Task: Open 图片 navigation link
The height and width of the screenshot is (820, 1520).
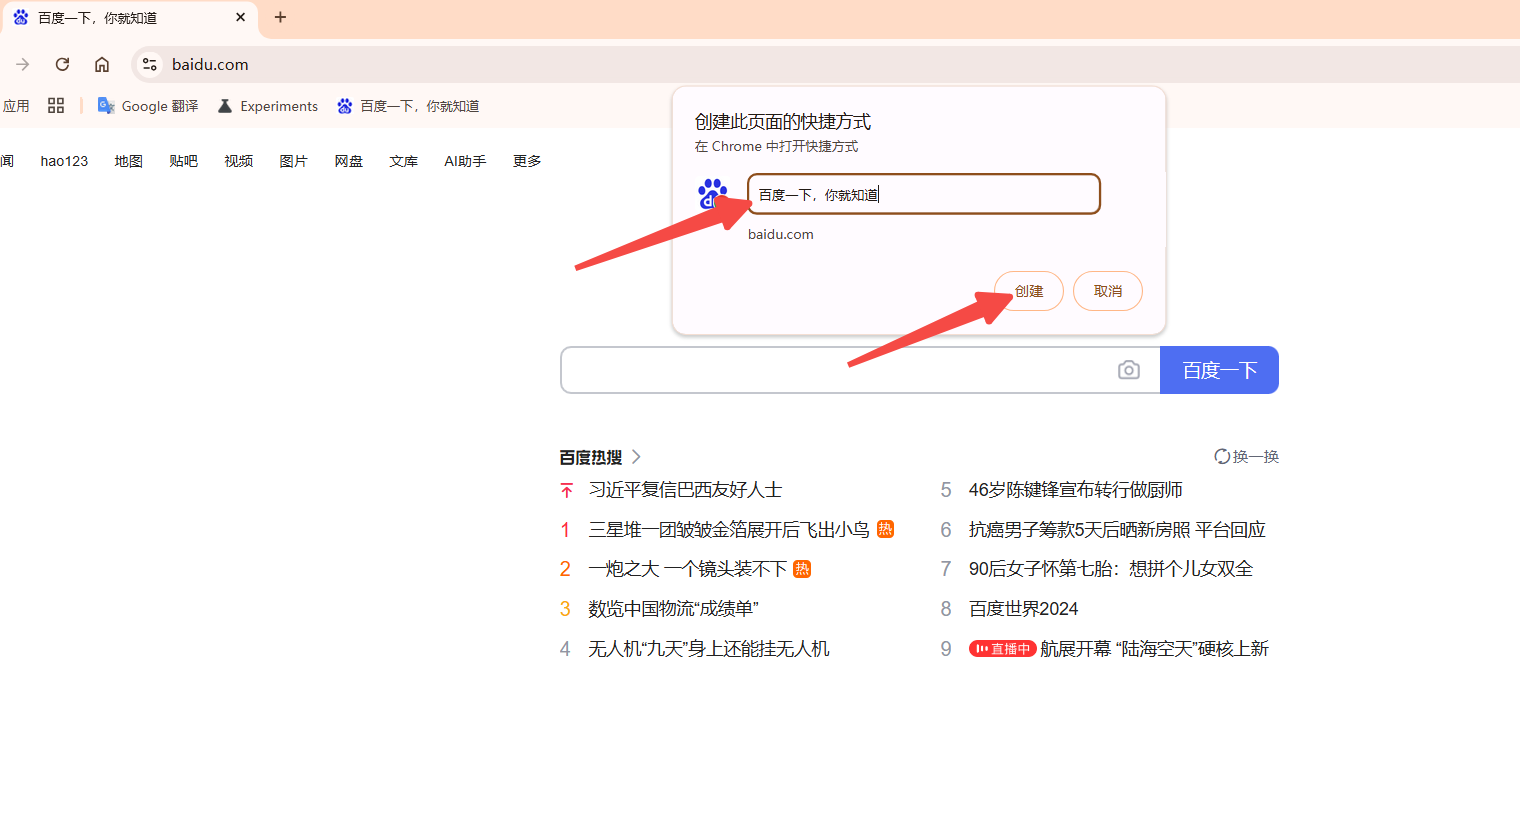Action: (293, 161)
